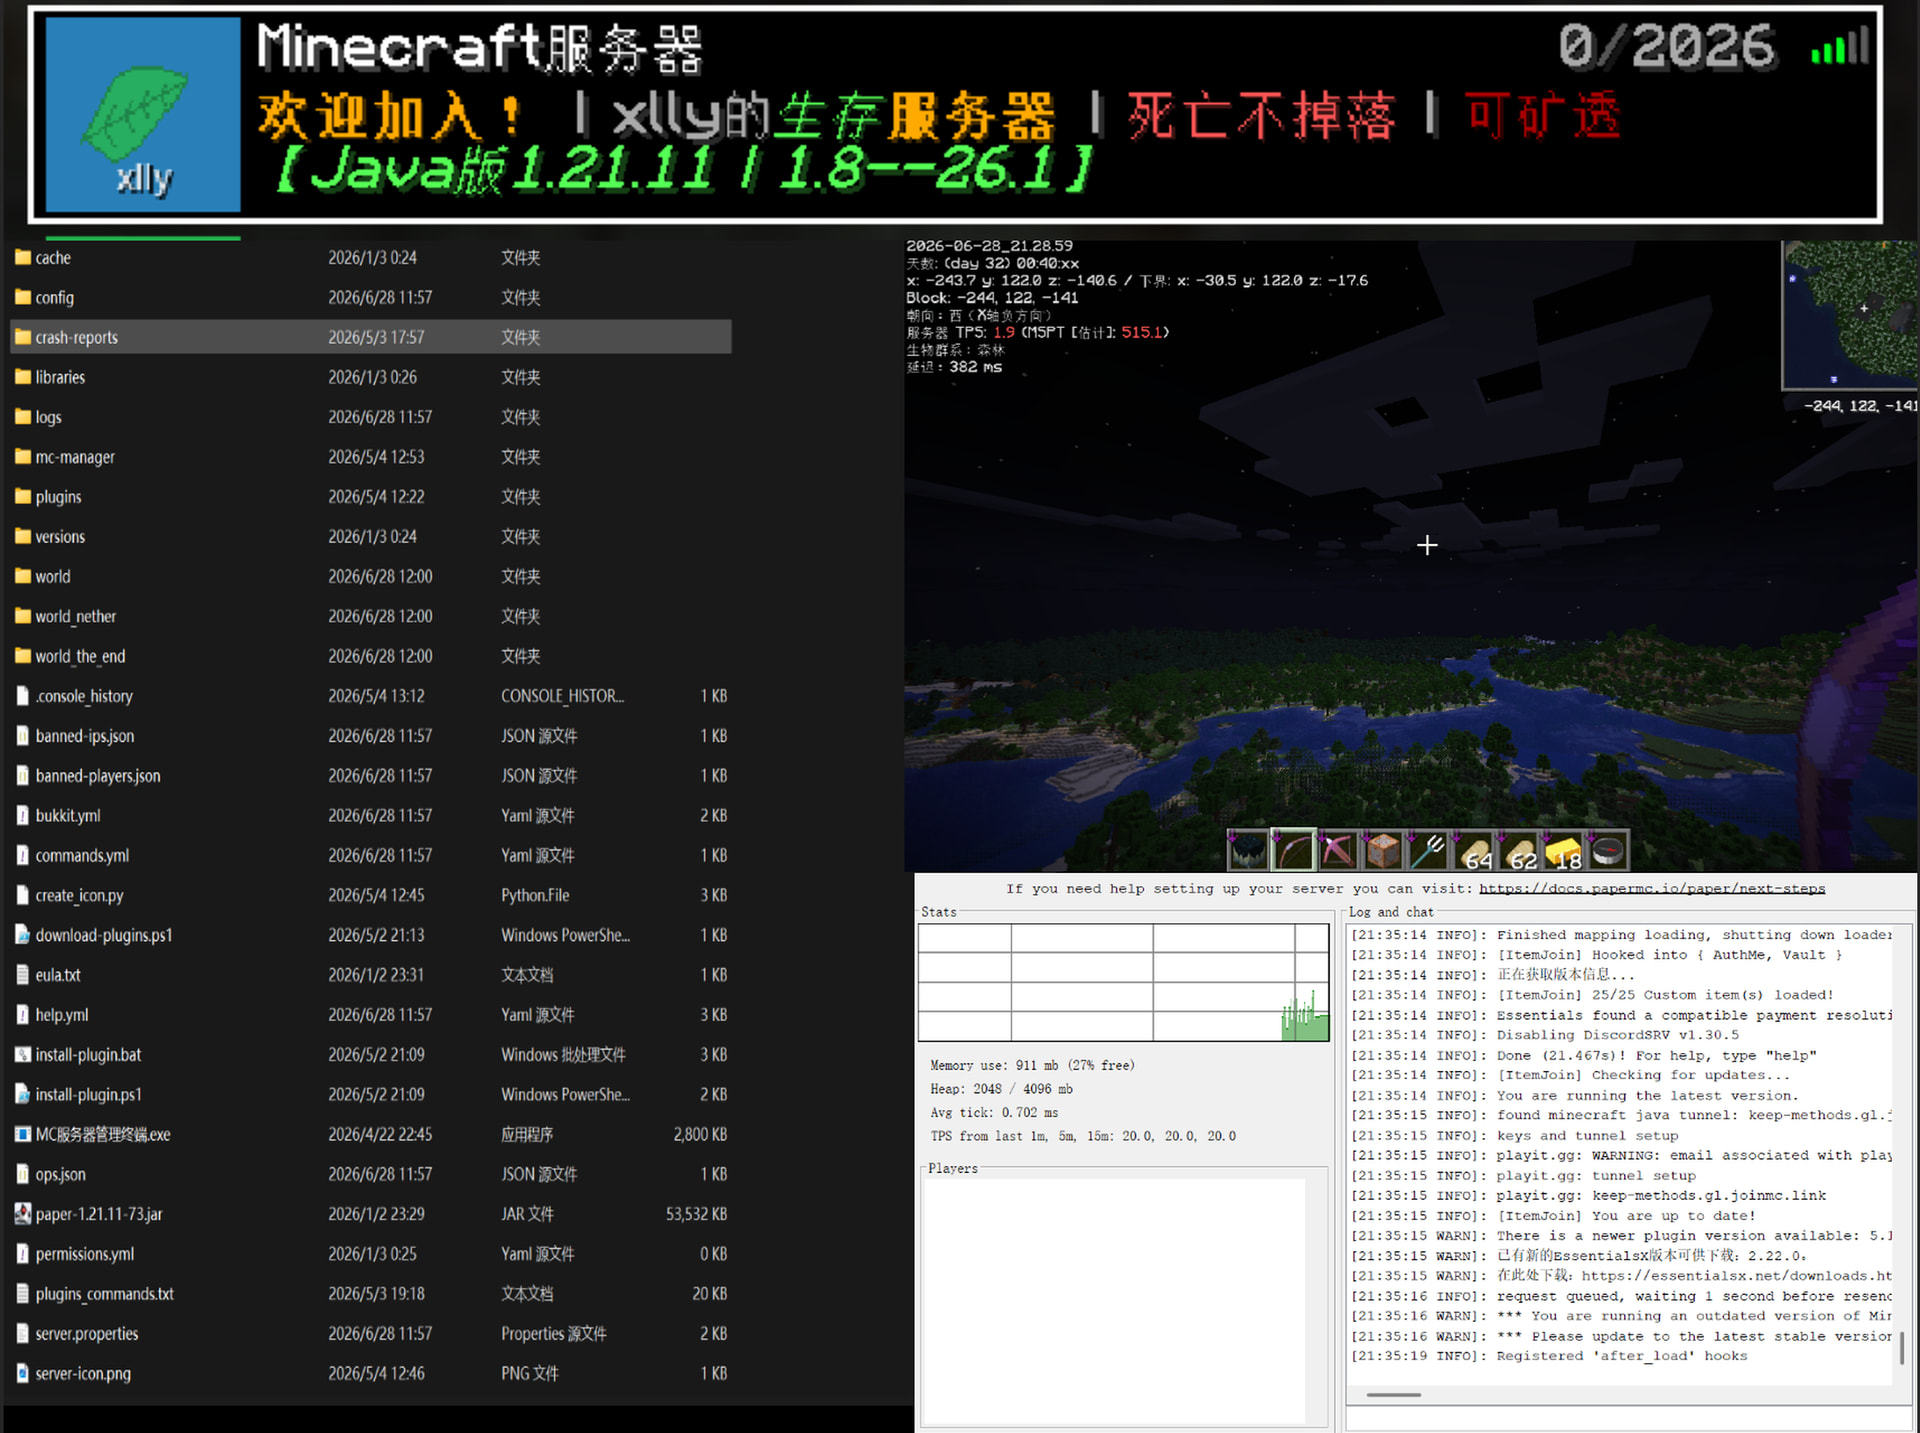Select the help.yml file name
This screenshot has width=1920, height=1433.
pos(62,1015)
